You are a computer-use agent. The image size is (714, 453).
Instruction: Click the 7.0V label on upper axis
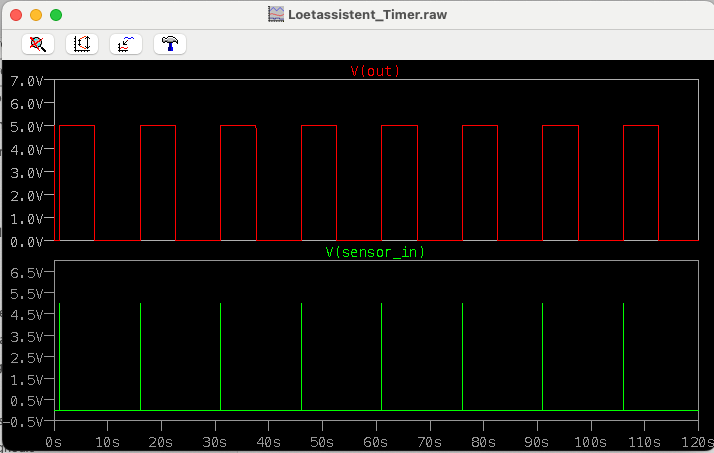(26, 80)
